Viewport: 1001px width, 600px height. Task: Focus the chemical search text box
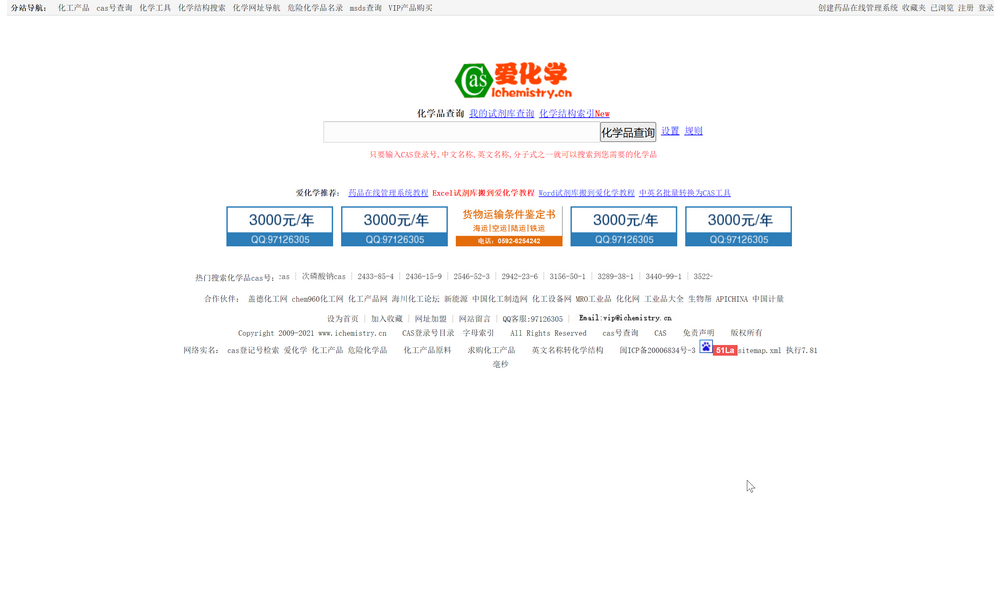[461, 132]
